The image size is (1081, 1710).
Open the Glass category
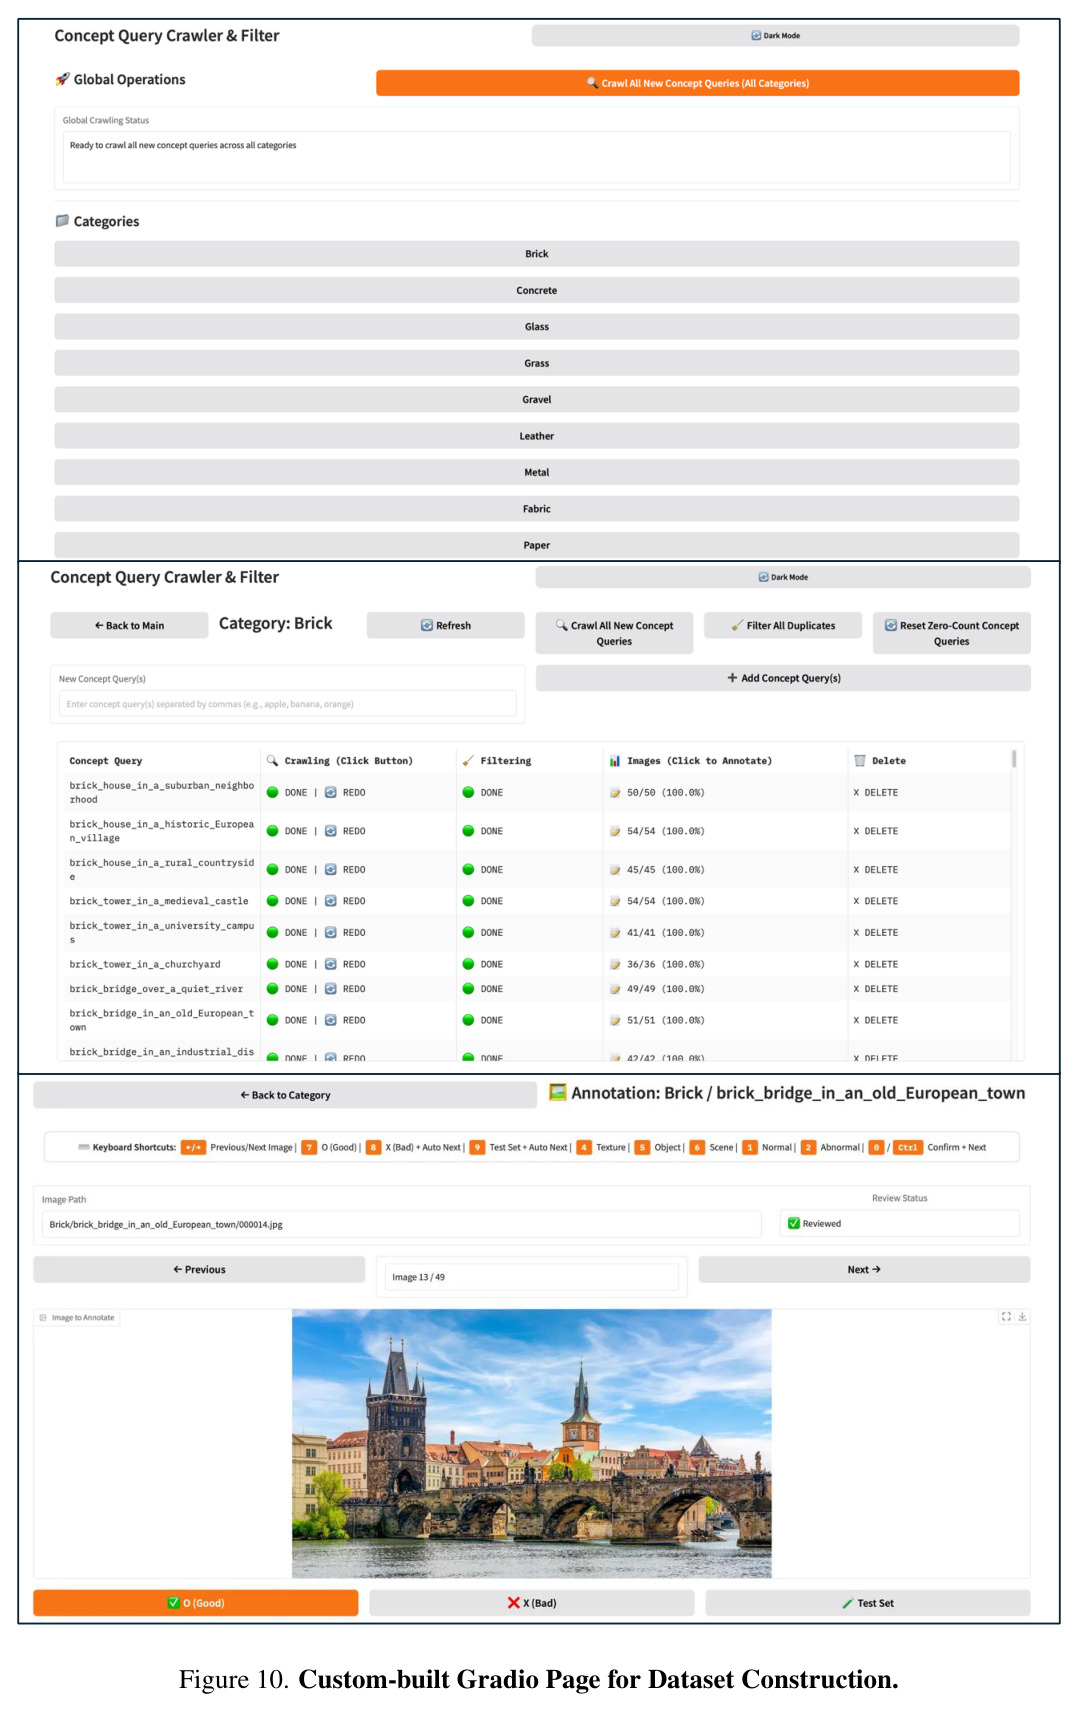tap(537, 327)
